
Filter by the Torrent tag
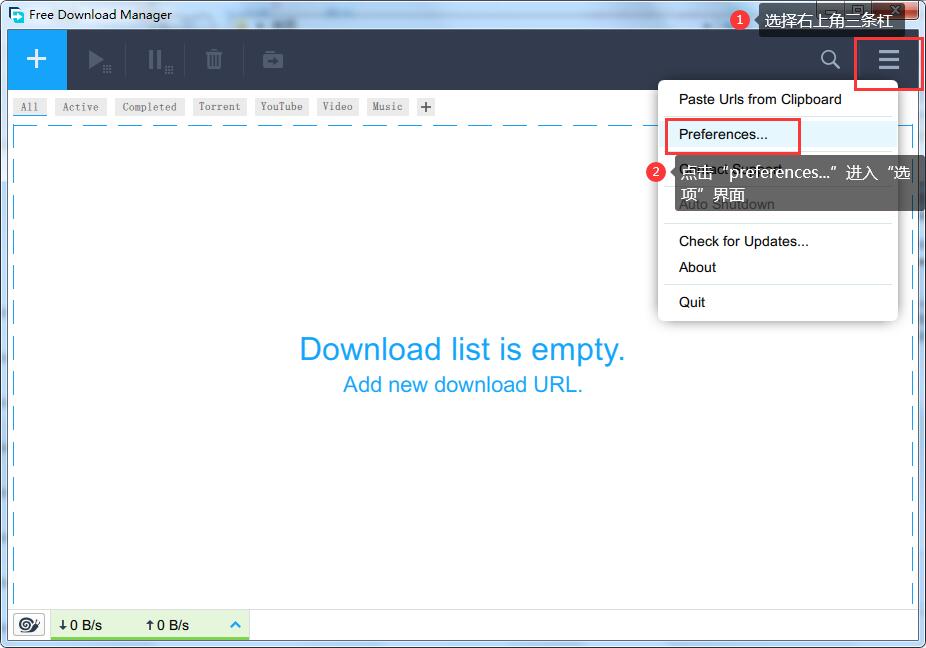219,107
